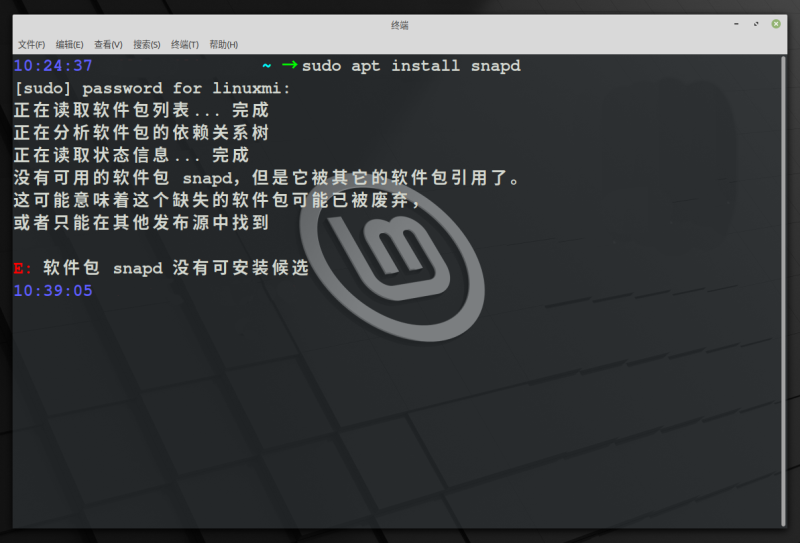Click the 10:24:37 timestamp text
Image resolution: width=800 pixels, height=543 pixels.
53,66
